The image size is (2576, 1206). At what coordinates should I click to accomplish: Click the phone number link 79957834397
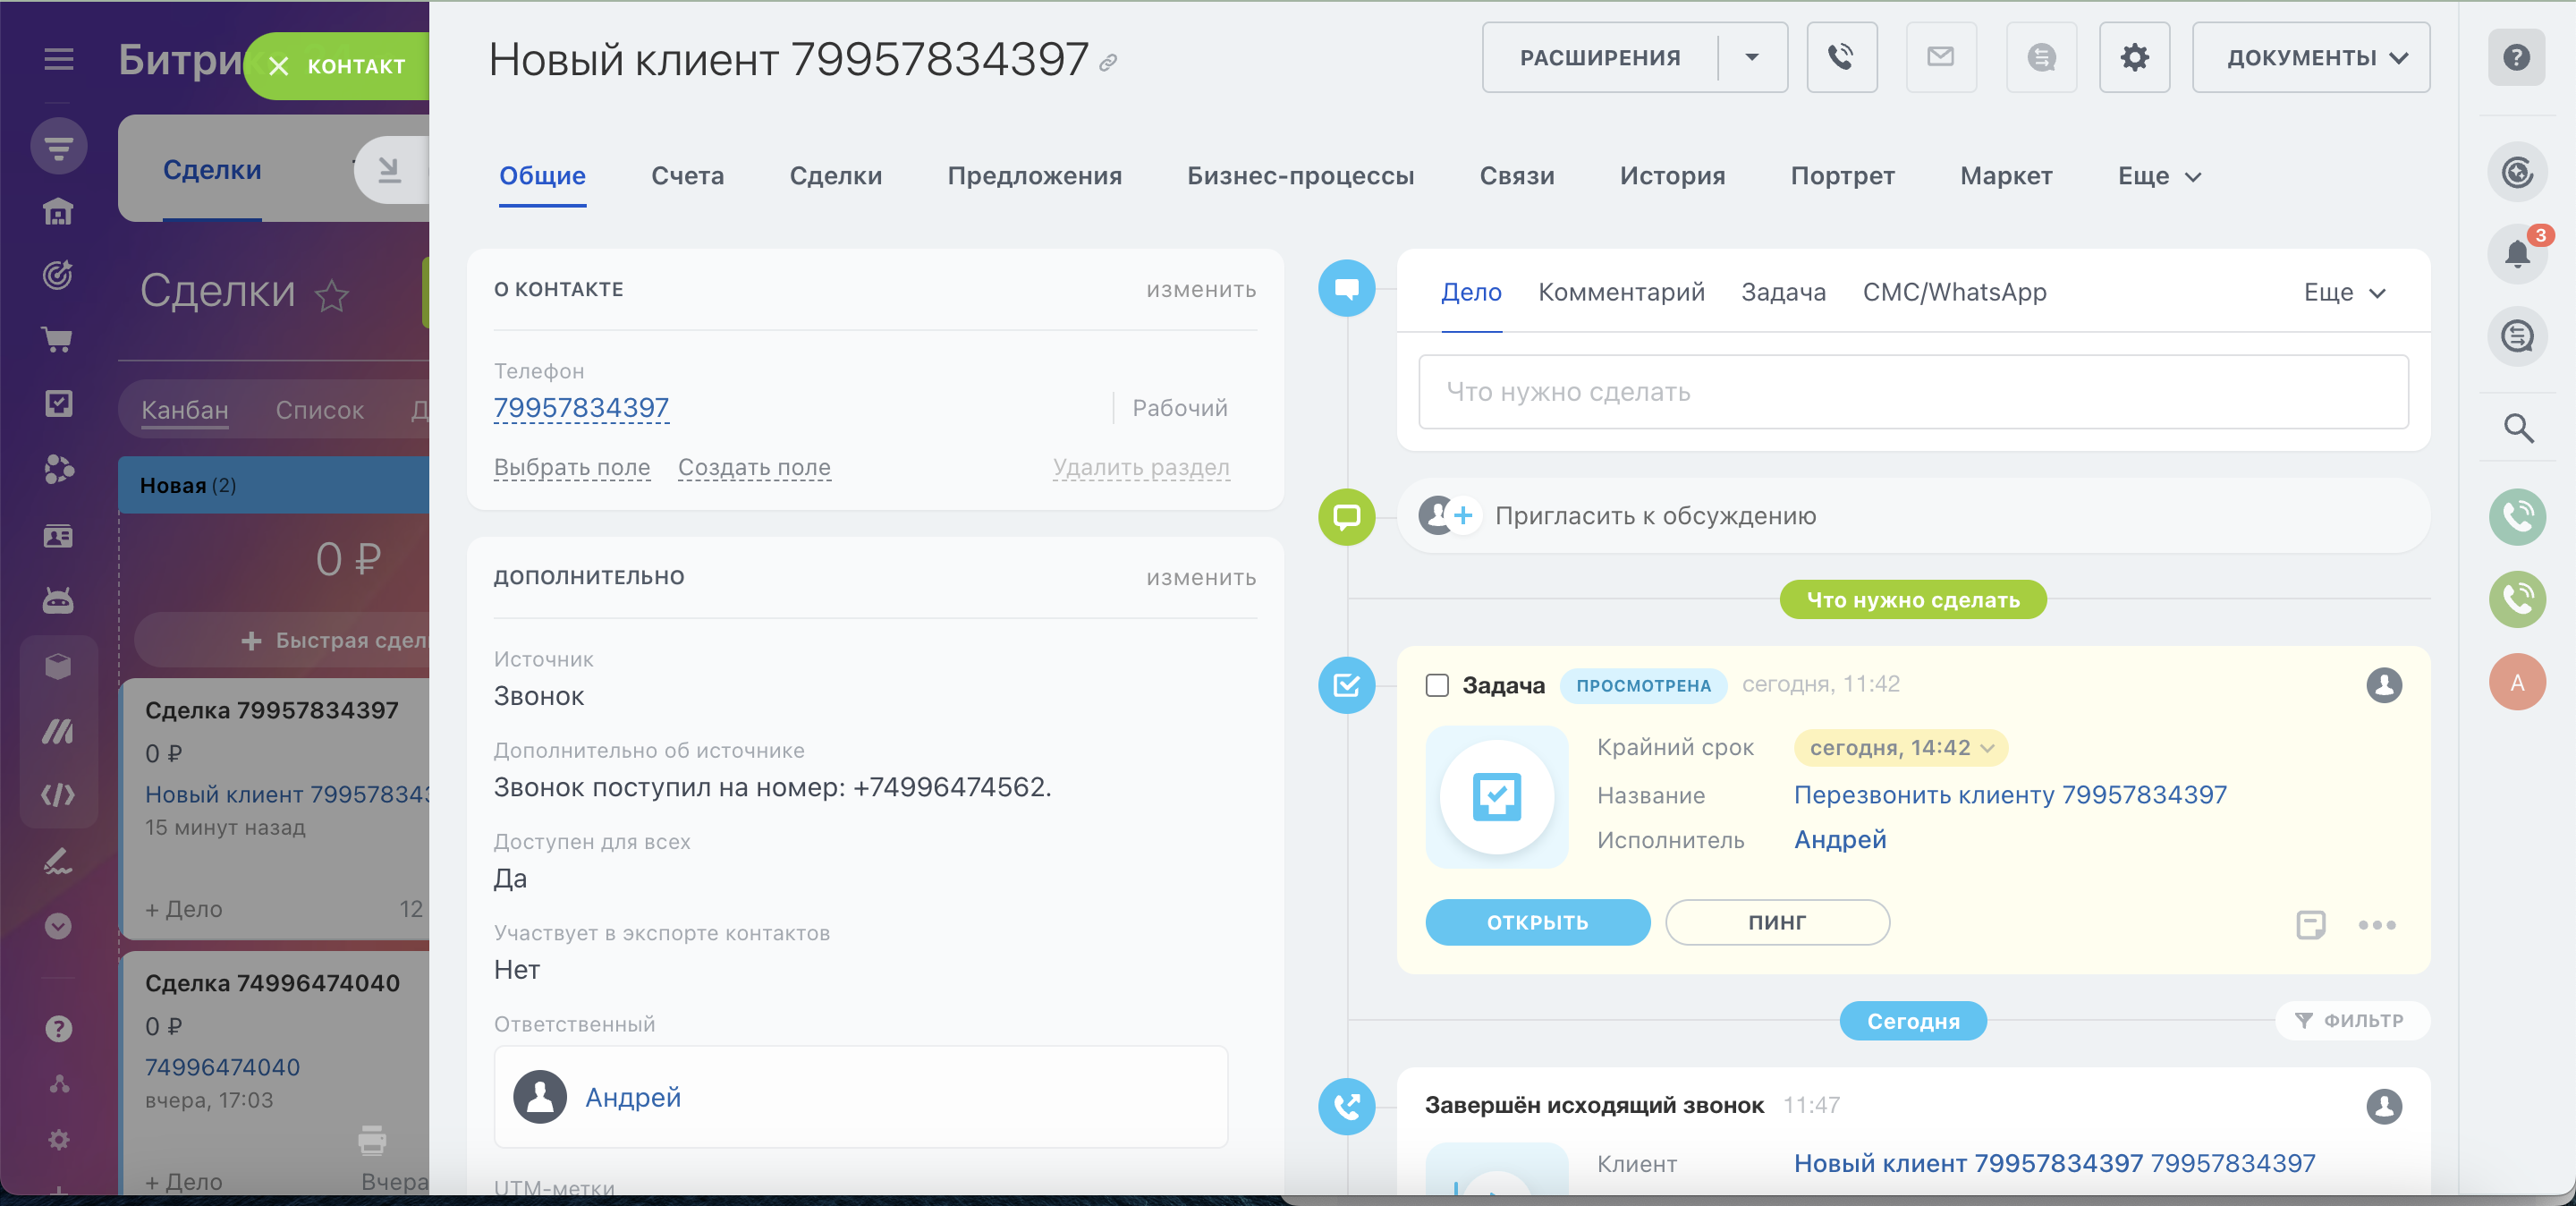(x=581, y=408)
